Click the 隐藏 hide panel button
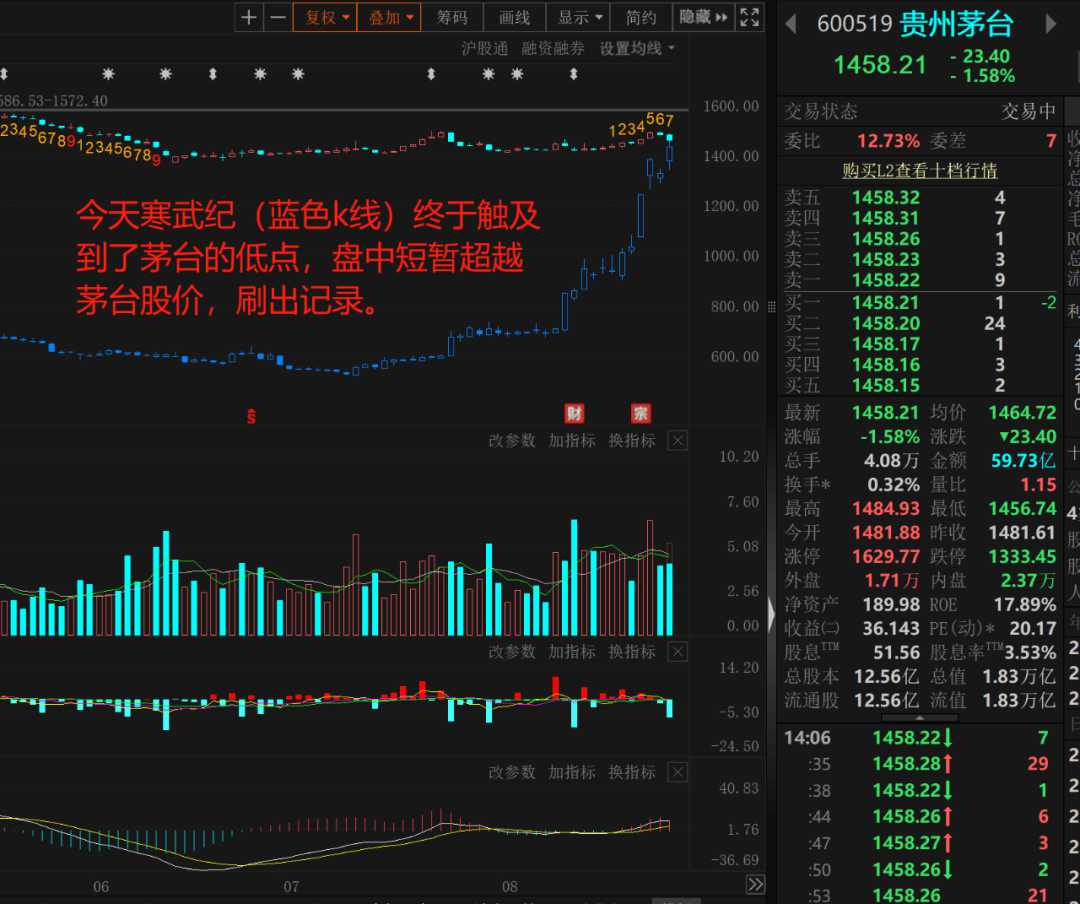Viewport: 1080px width, 904px height. point(703,17)
